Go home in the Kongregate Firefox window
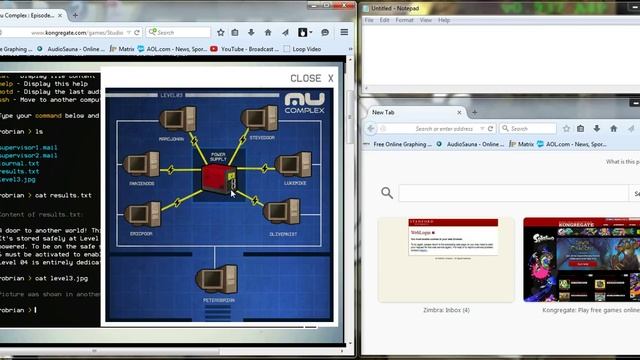Screen dimensions: 640x360 click(268, 32)
